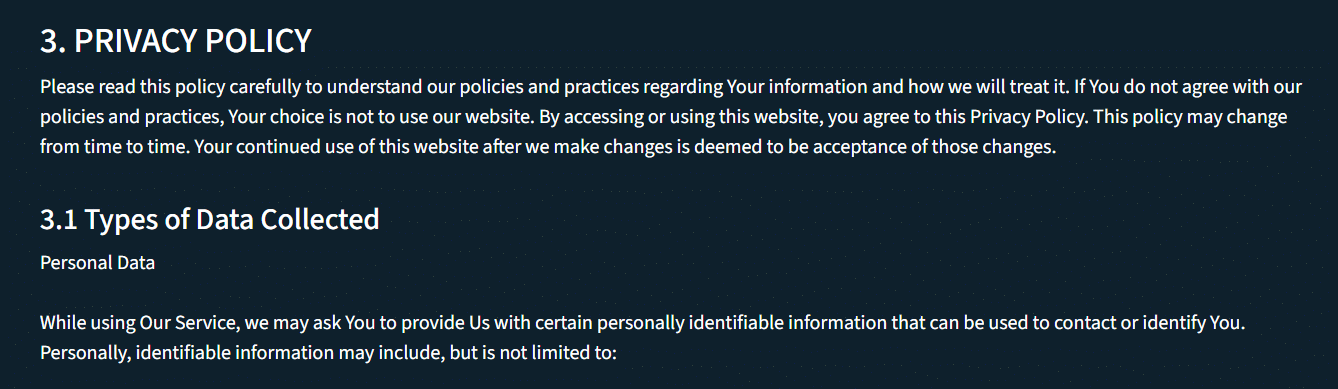Image resolution: width=1338 pixels, height=389 pixels.
Task: Click the "Personal Data" subheading
Action: point(97,263)
